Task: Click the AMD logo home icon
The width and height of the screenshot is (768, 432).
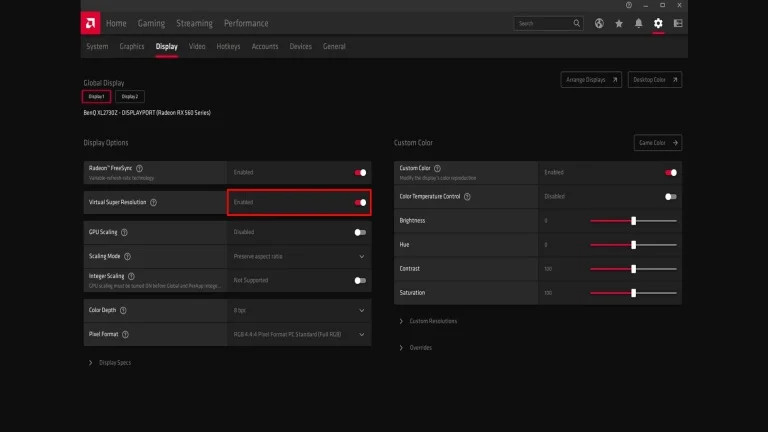Action: 91,23
